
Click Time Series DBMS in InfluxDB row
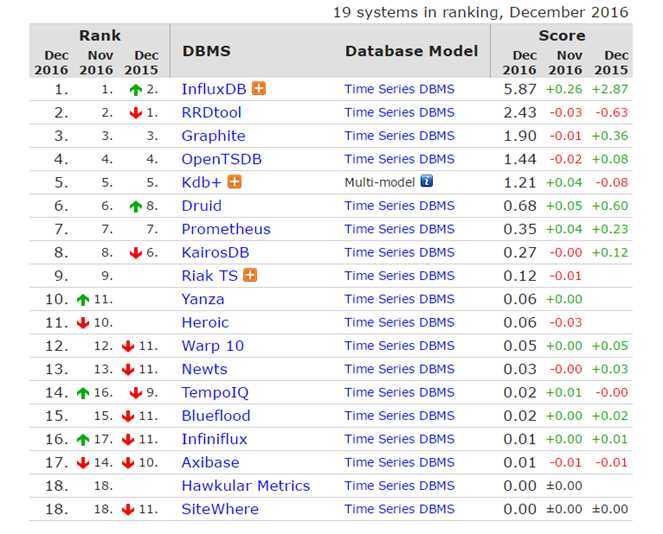point(400,89)
